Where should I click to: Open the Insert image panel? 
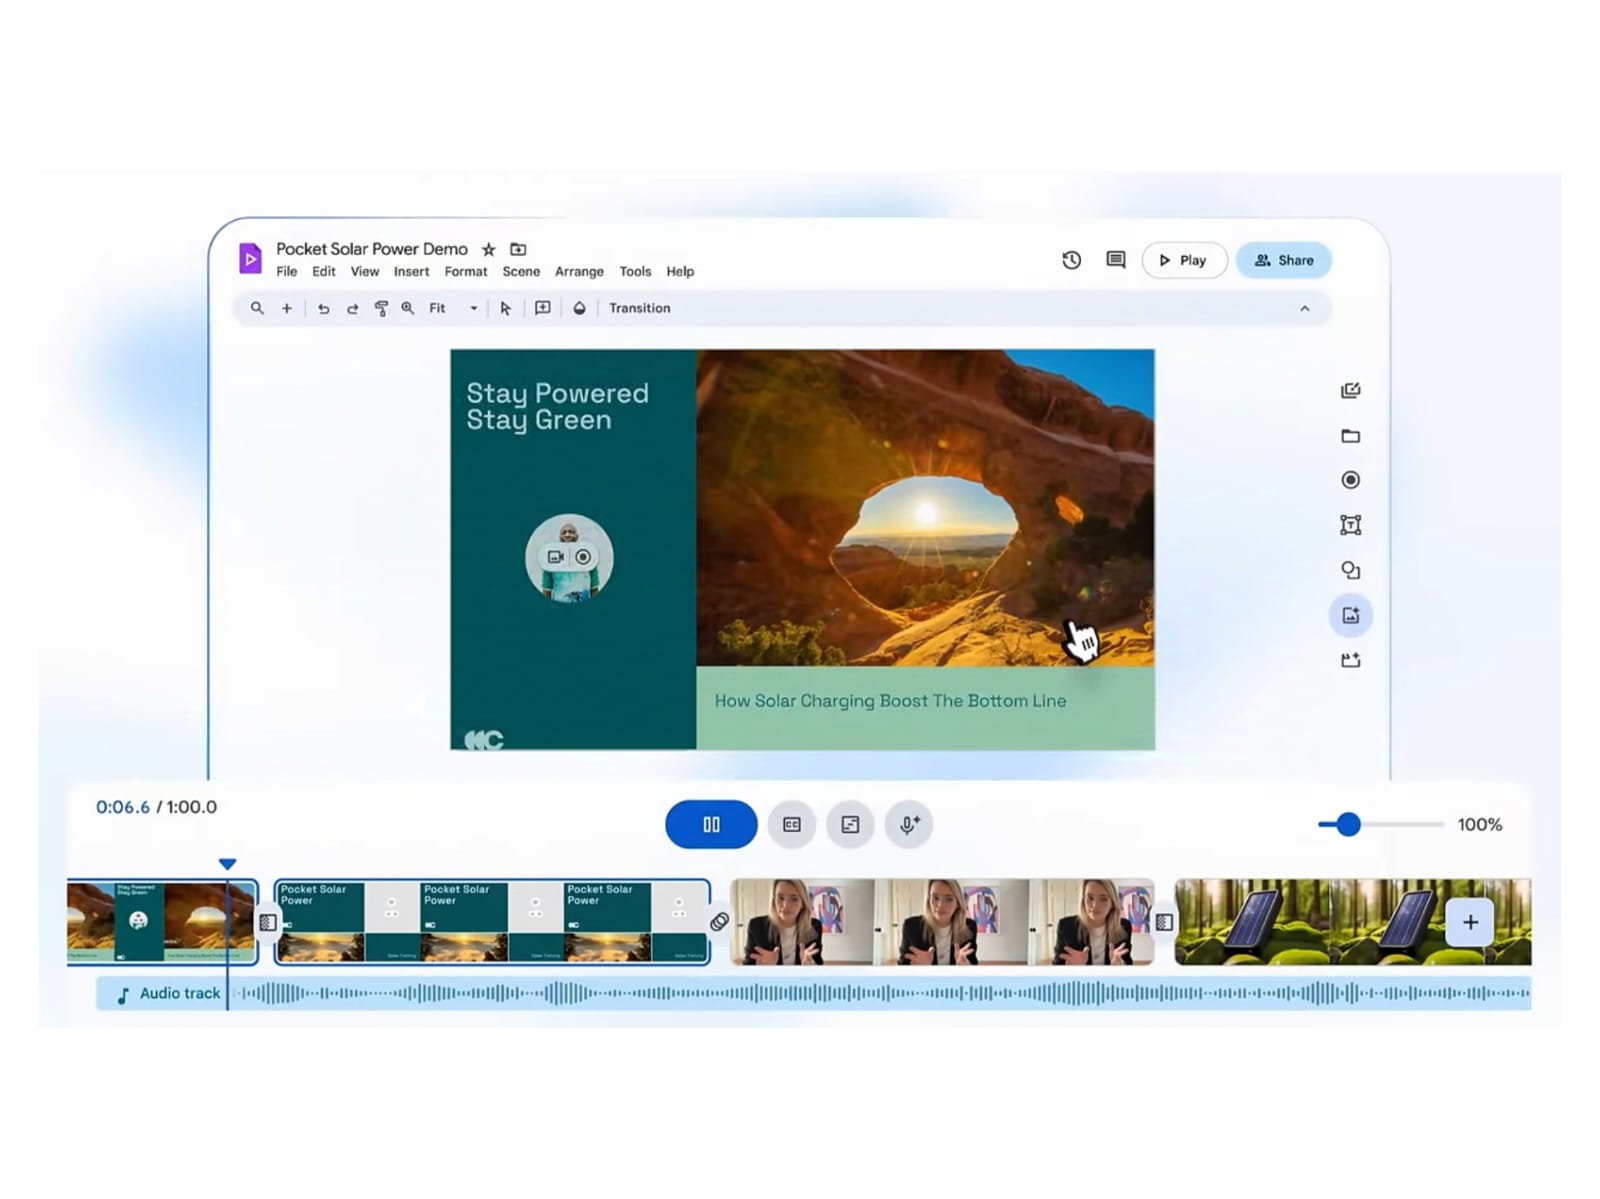tap(1350, 614)
